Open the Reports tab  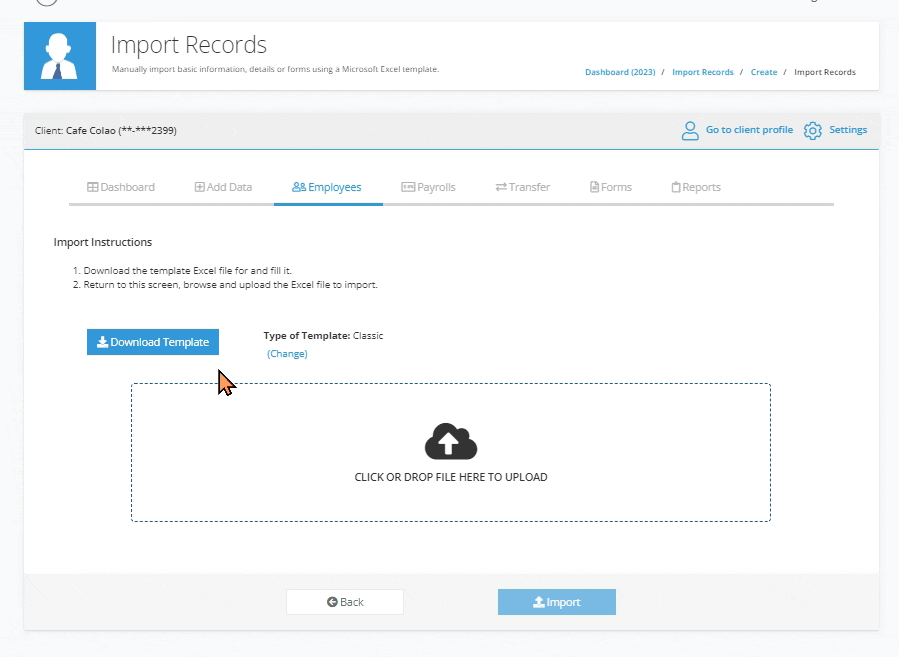[x=695, y=187]
